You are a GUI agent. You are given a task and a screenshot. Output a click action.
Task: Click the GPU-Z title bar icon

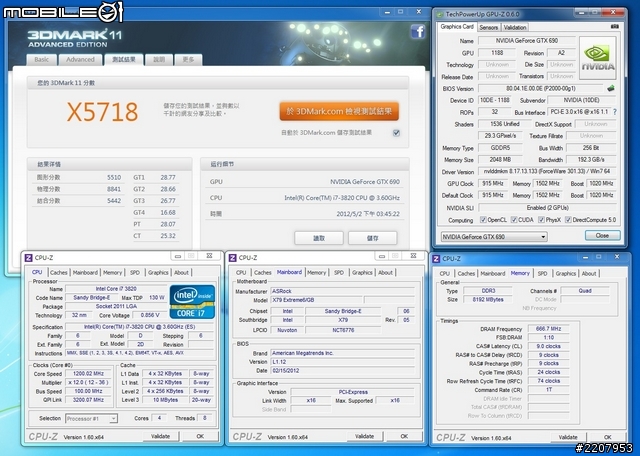pos(440,14)
